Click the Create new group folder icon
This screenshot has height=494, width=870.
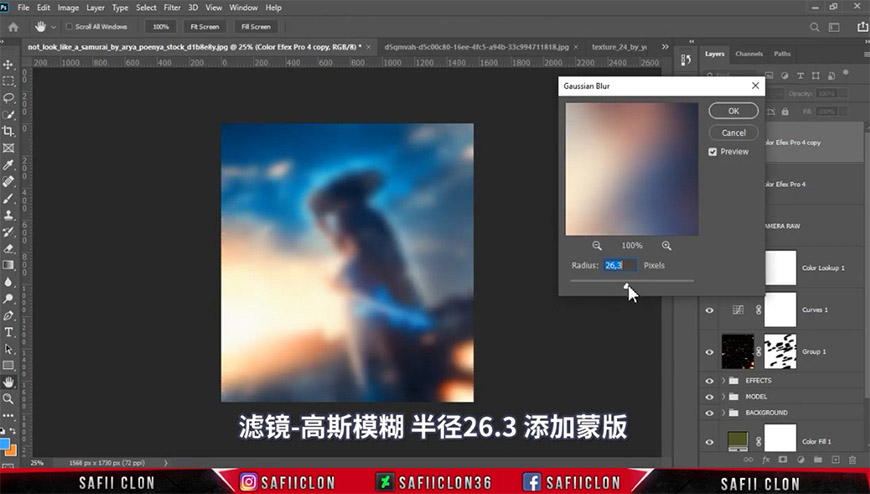818,460
